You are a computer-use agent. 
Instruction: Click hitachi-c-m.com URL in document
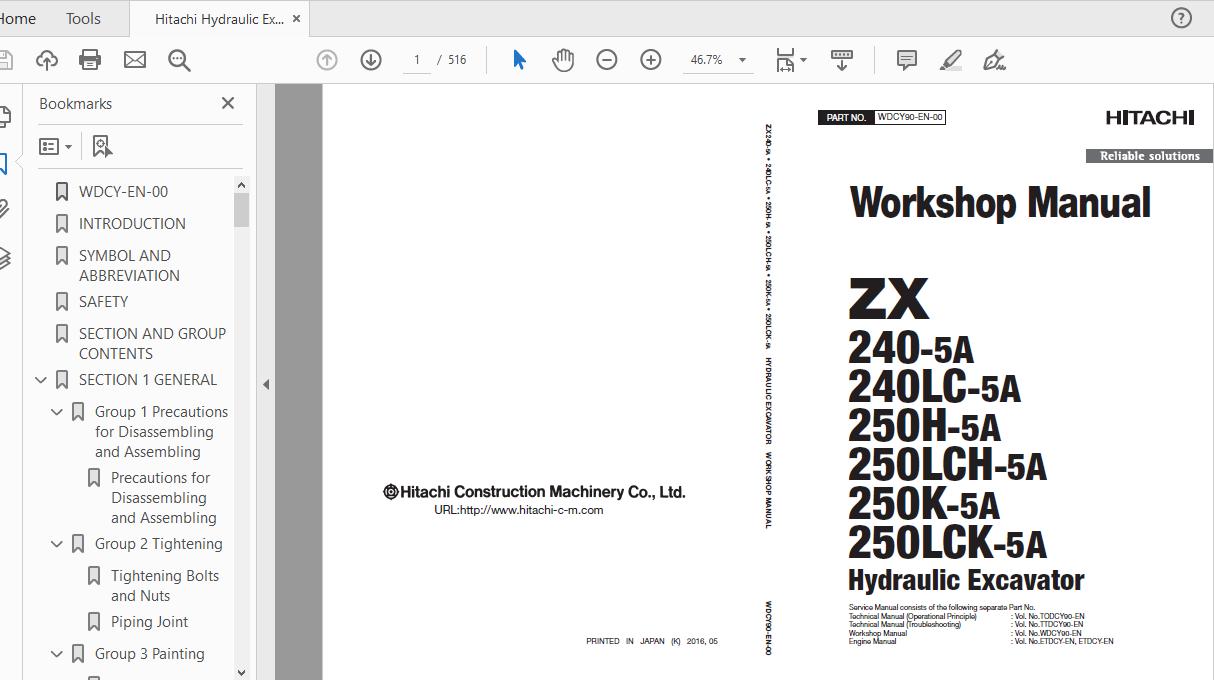518,510
